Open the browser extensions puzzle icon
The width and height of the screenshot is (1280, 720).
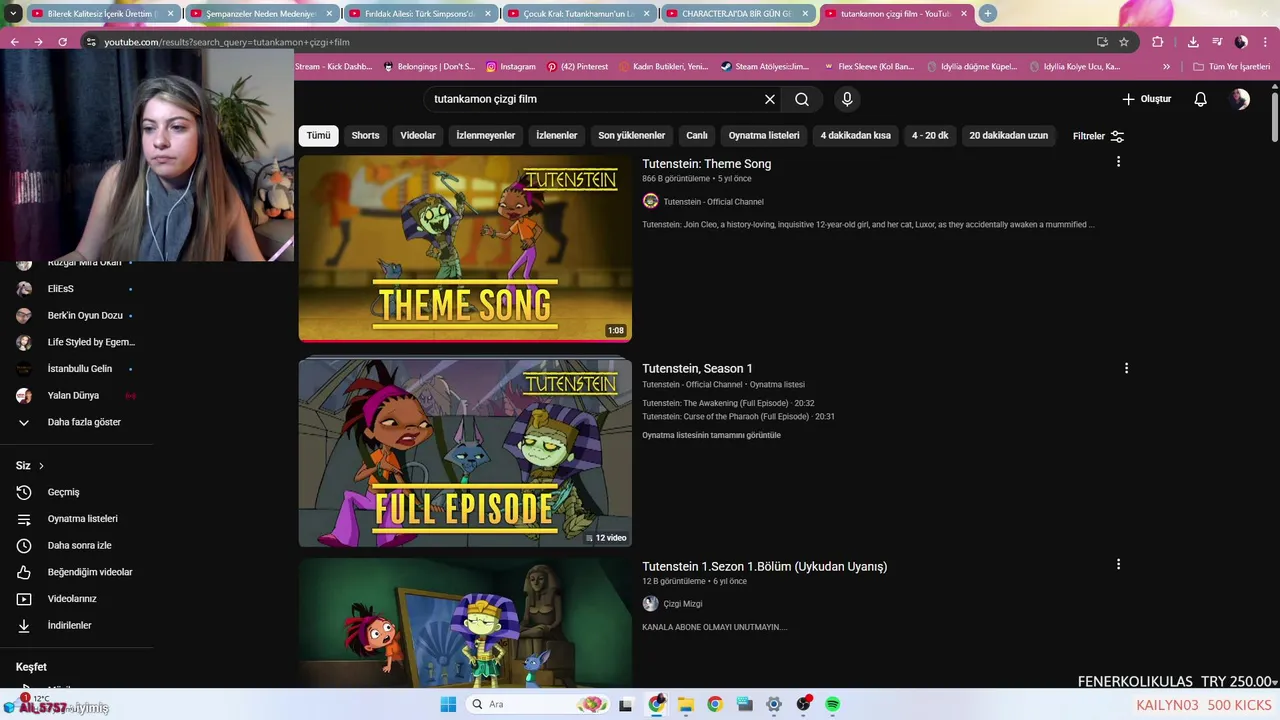[1158, 42]
